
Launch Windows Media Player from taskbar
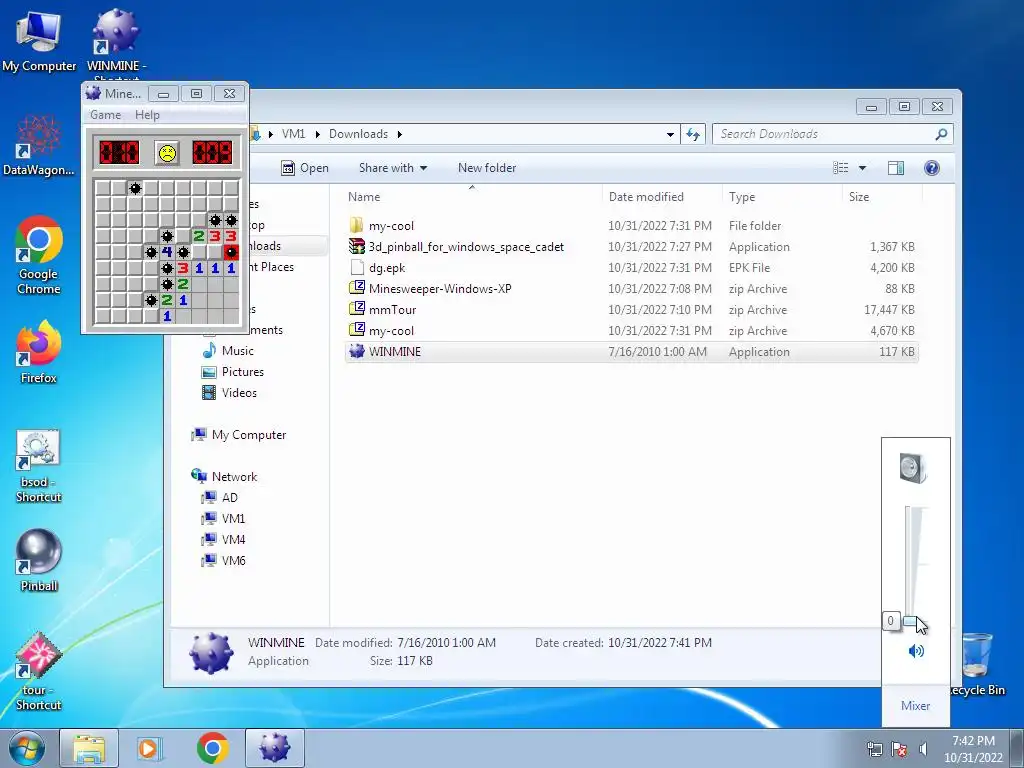[x=148, y=748]
